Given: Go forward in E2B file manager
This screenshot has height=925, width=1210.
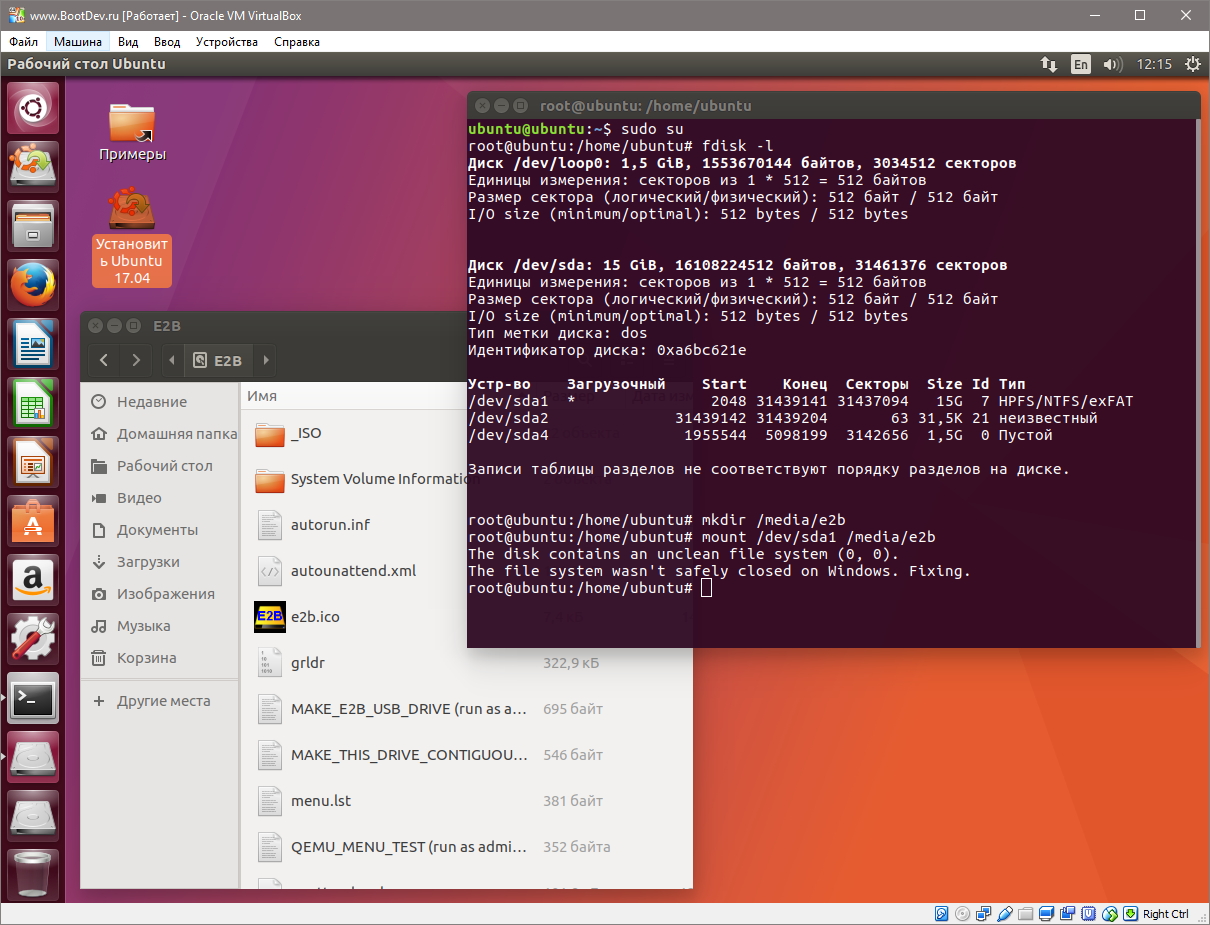Looking at the screenshot, I should (136, 360).
